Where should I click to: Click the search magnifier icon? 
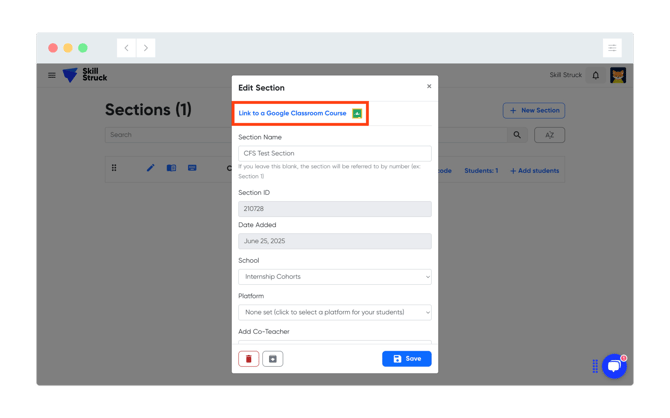point(517,135)
